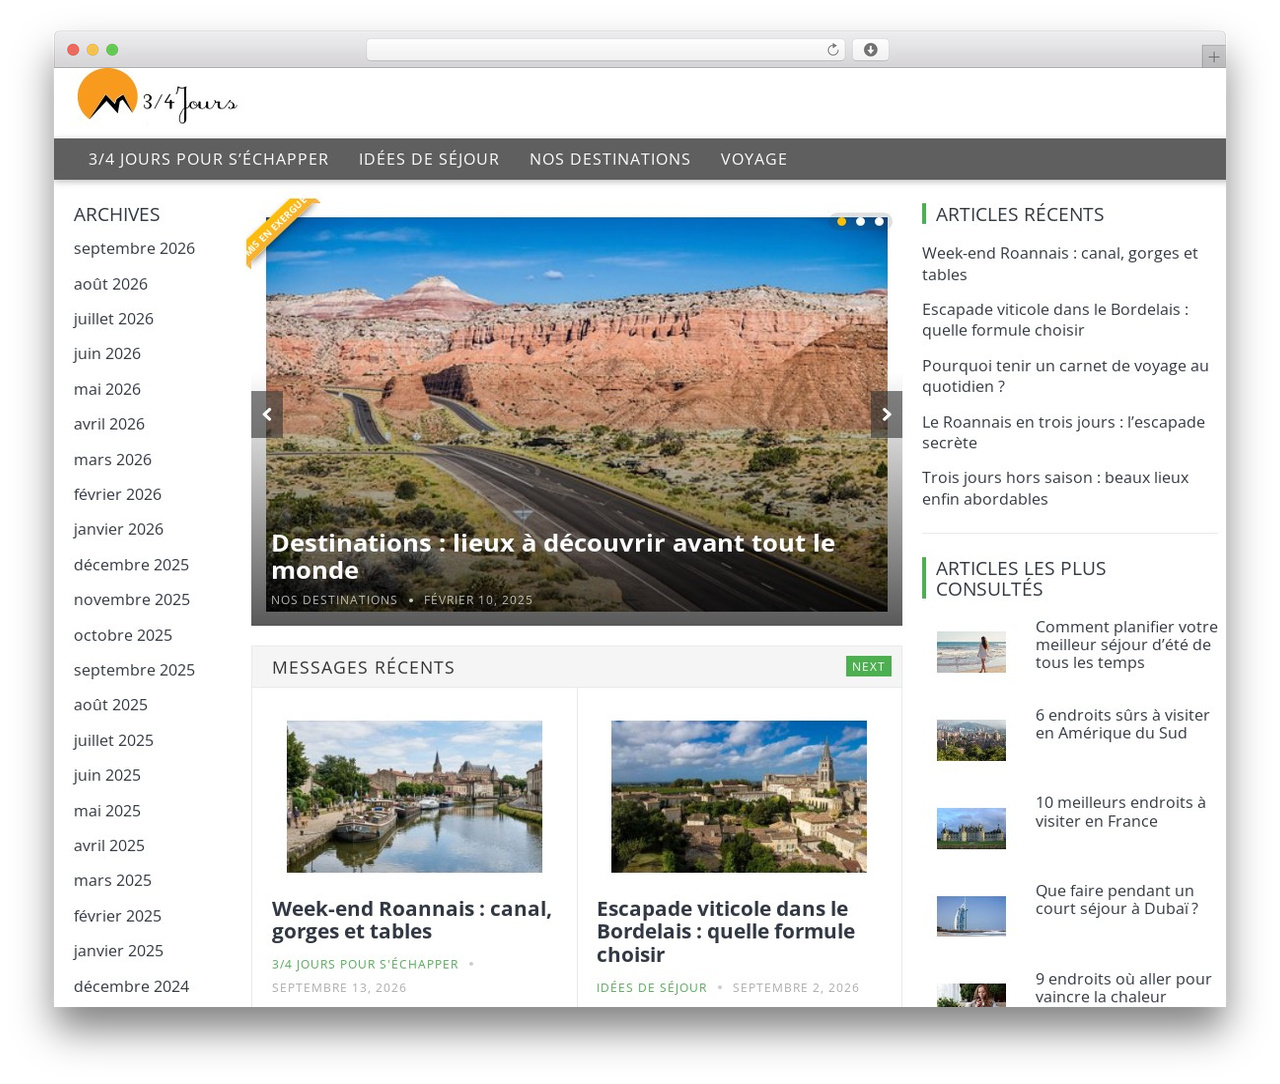Select the third slider pagination dot
The width and height of the screenshot is (1280, 1084).
879,221
